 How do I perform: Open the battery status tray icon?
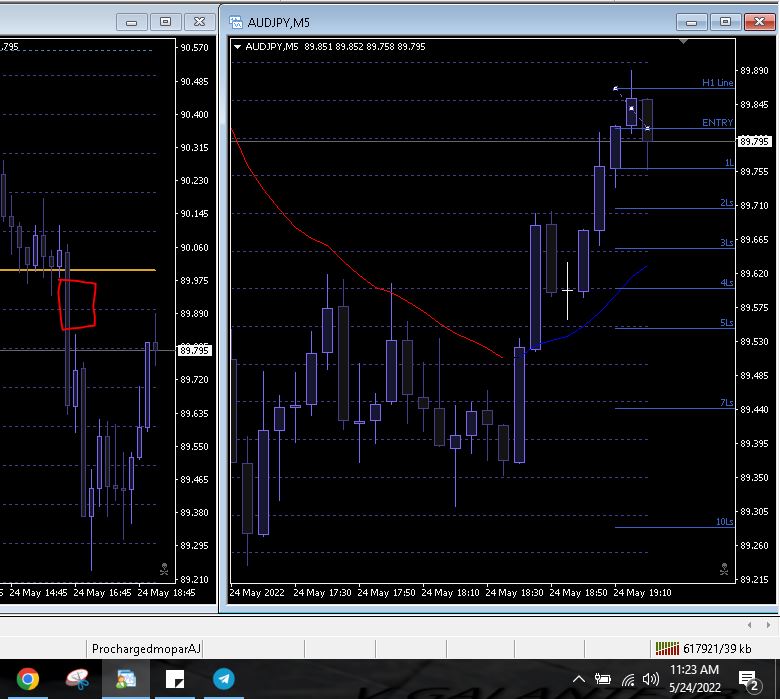tap(602, 679)
